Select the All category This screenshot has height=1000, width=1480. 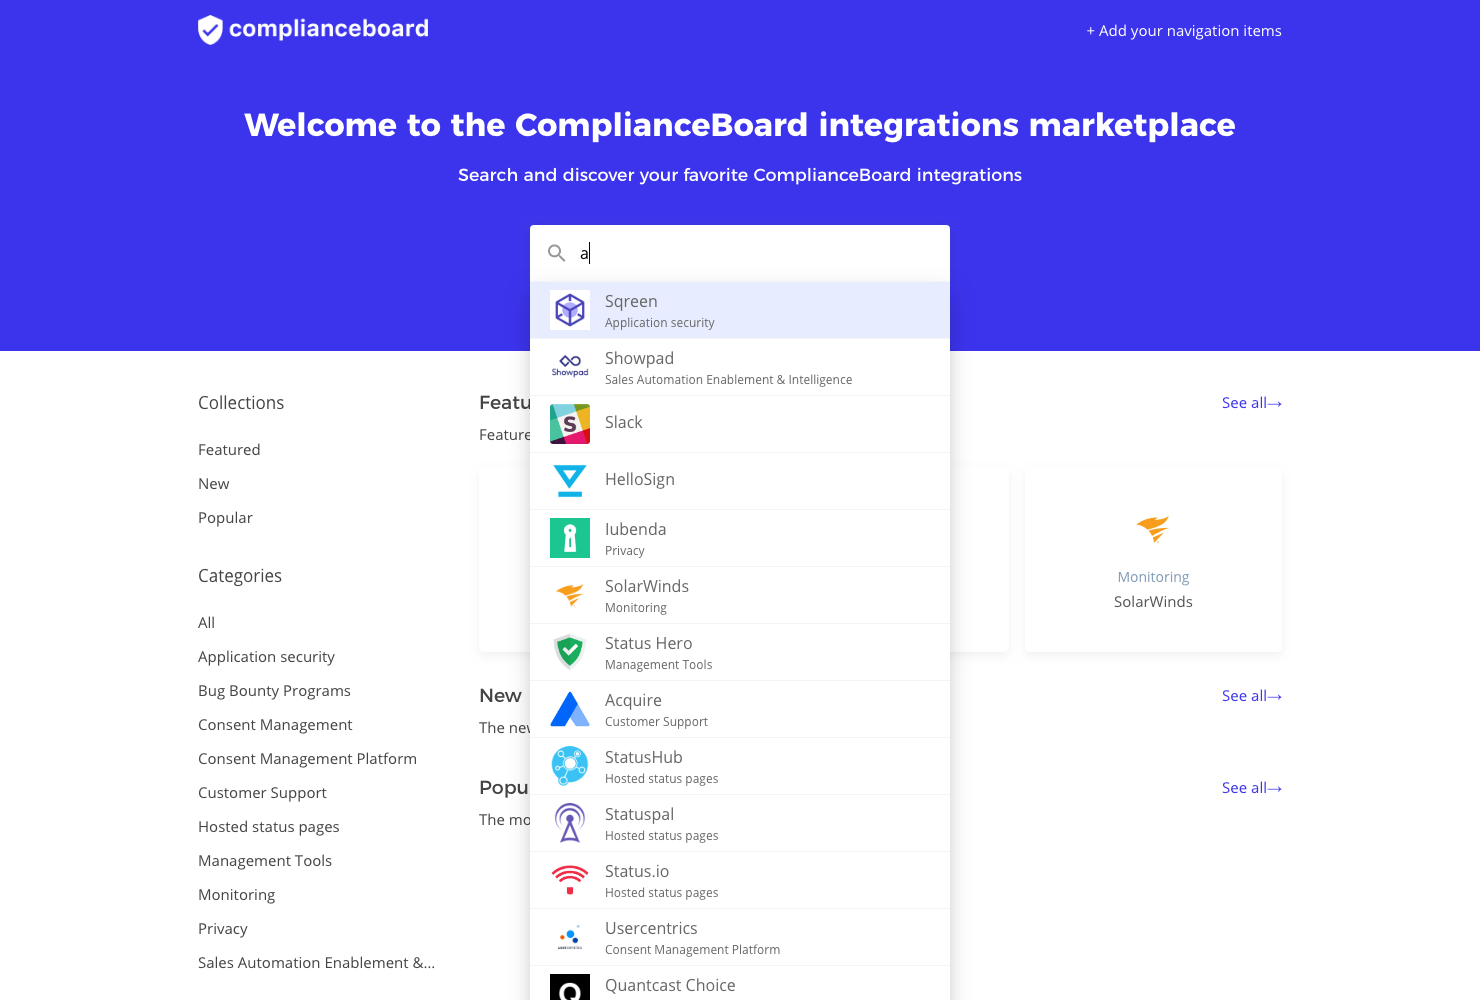[206, 623]
